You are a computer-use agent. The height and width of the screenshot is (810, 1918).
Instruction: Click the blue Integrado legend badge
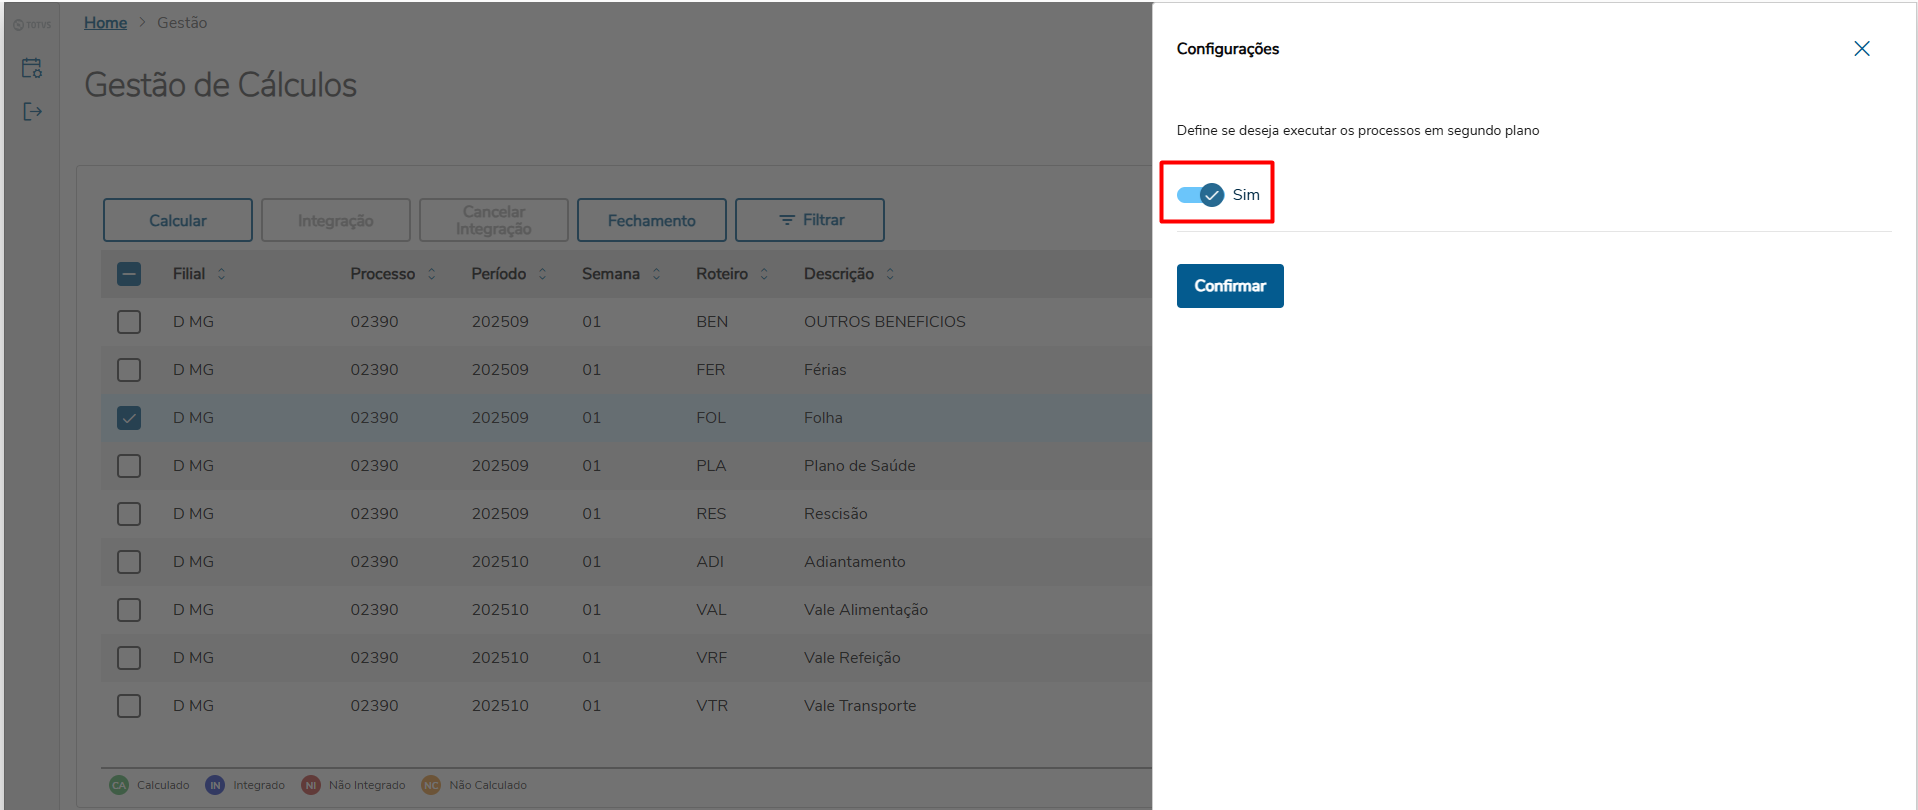pyautogui.click(x=215, y=785)
